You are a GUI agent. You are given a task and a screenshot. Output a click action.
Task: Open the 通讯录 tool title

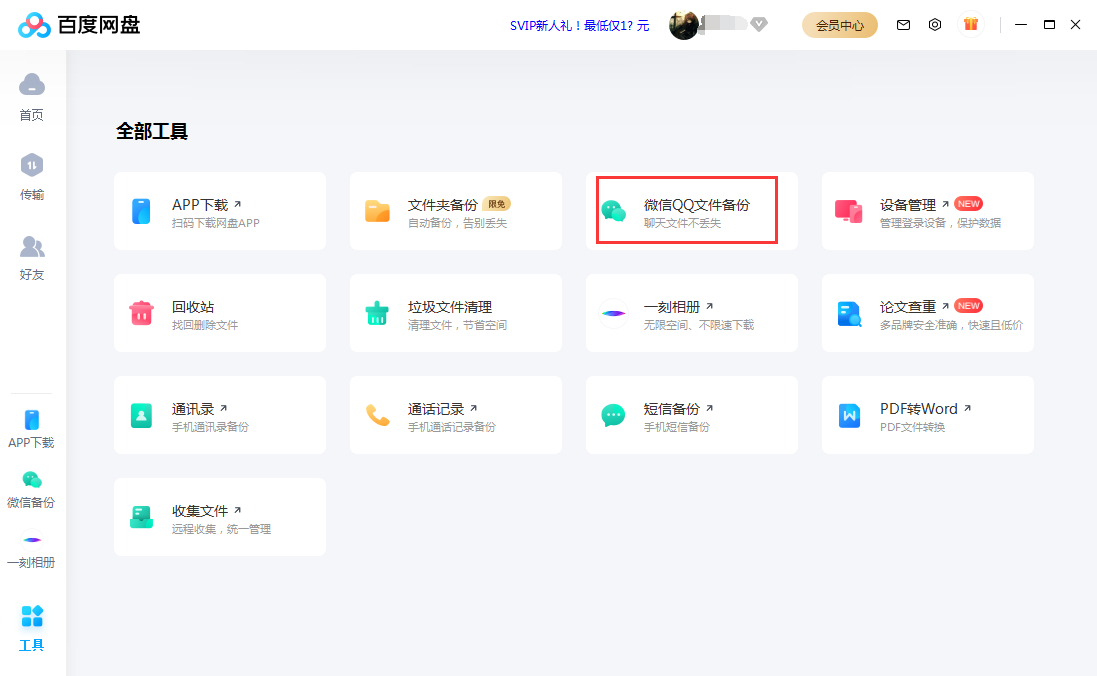193,409
